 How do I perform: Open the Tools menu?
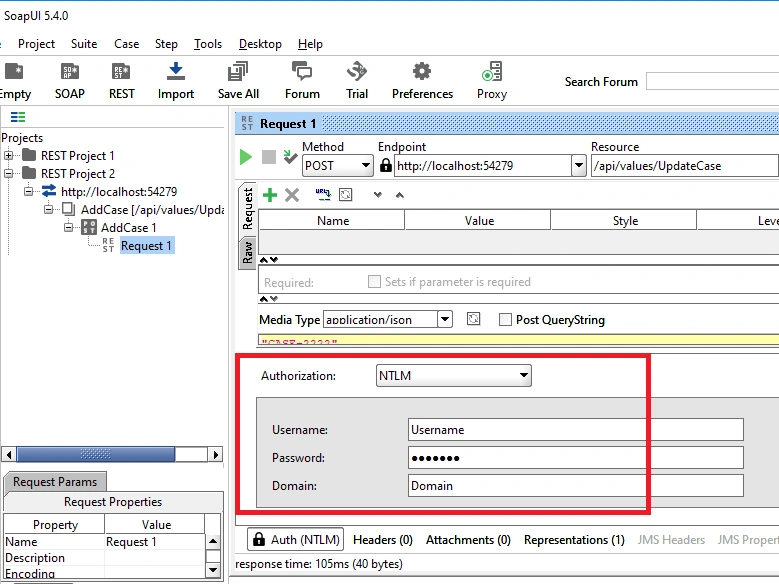208,44
